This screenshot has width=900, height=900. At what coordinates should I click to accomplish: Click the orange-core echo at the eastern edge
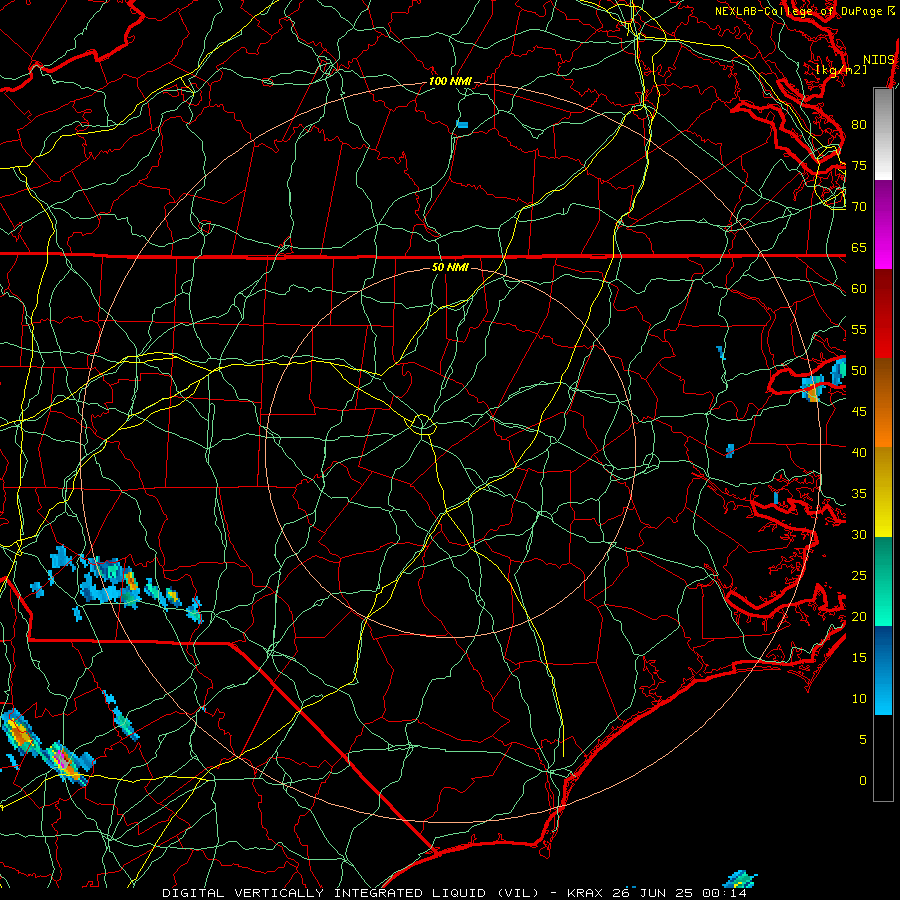[x=813, y=389]
